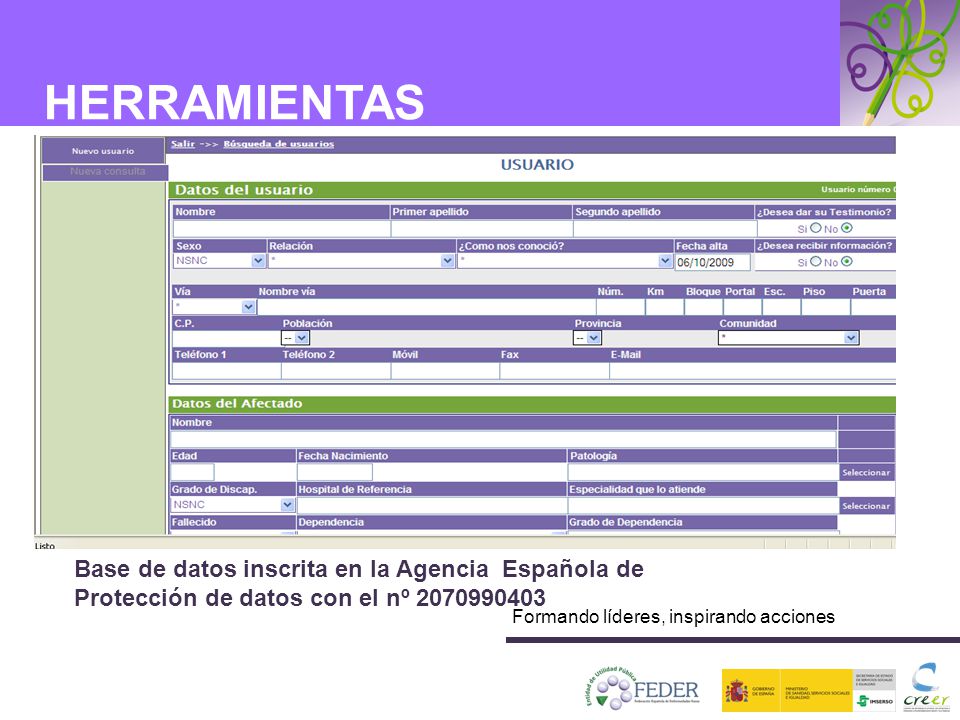
Task: Open the Nuevo usuario menu item
Action: (x=103, y=151)
